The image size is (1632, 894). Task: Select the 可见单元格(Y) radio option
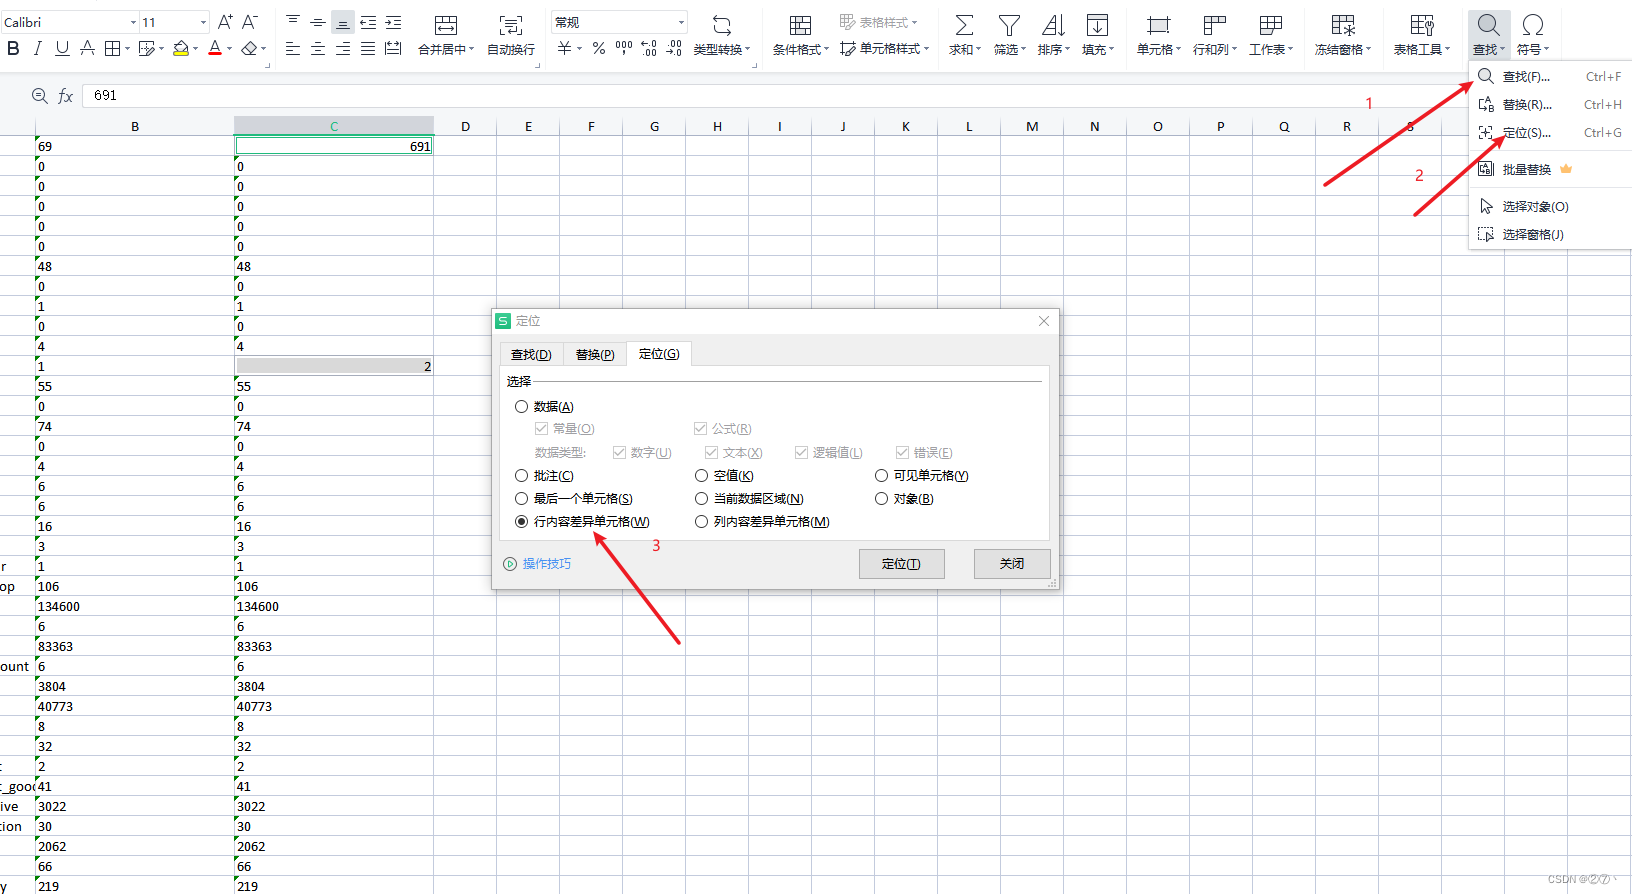tap(881, 475)
